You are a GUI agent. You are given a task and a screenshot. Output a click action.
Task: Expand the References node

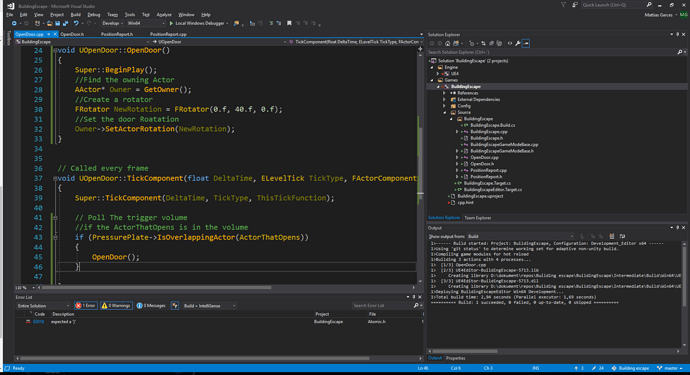point(444,93)
